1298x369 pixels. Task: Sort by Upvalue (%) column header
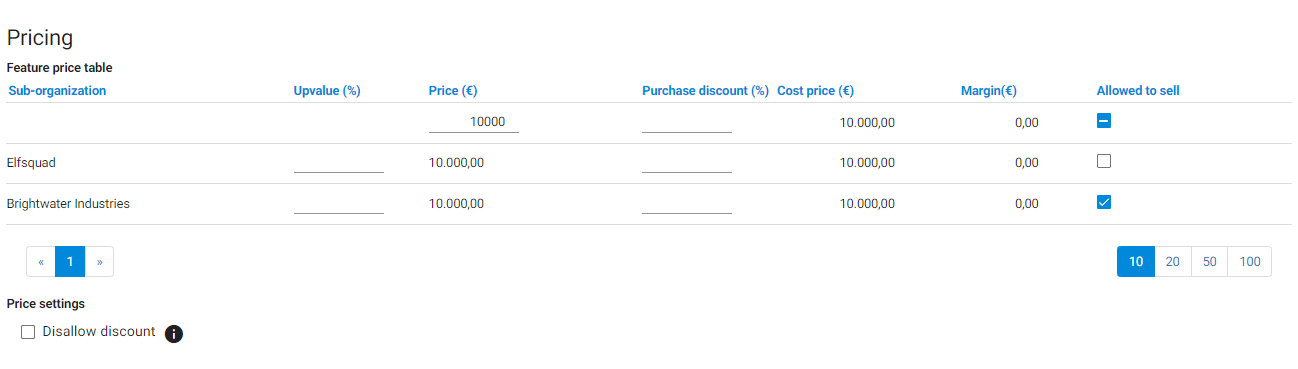[327, 91]
